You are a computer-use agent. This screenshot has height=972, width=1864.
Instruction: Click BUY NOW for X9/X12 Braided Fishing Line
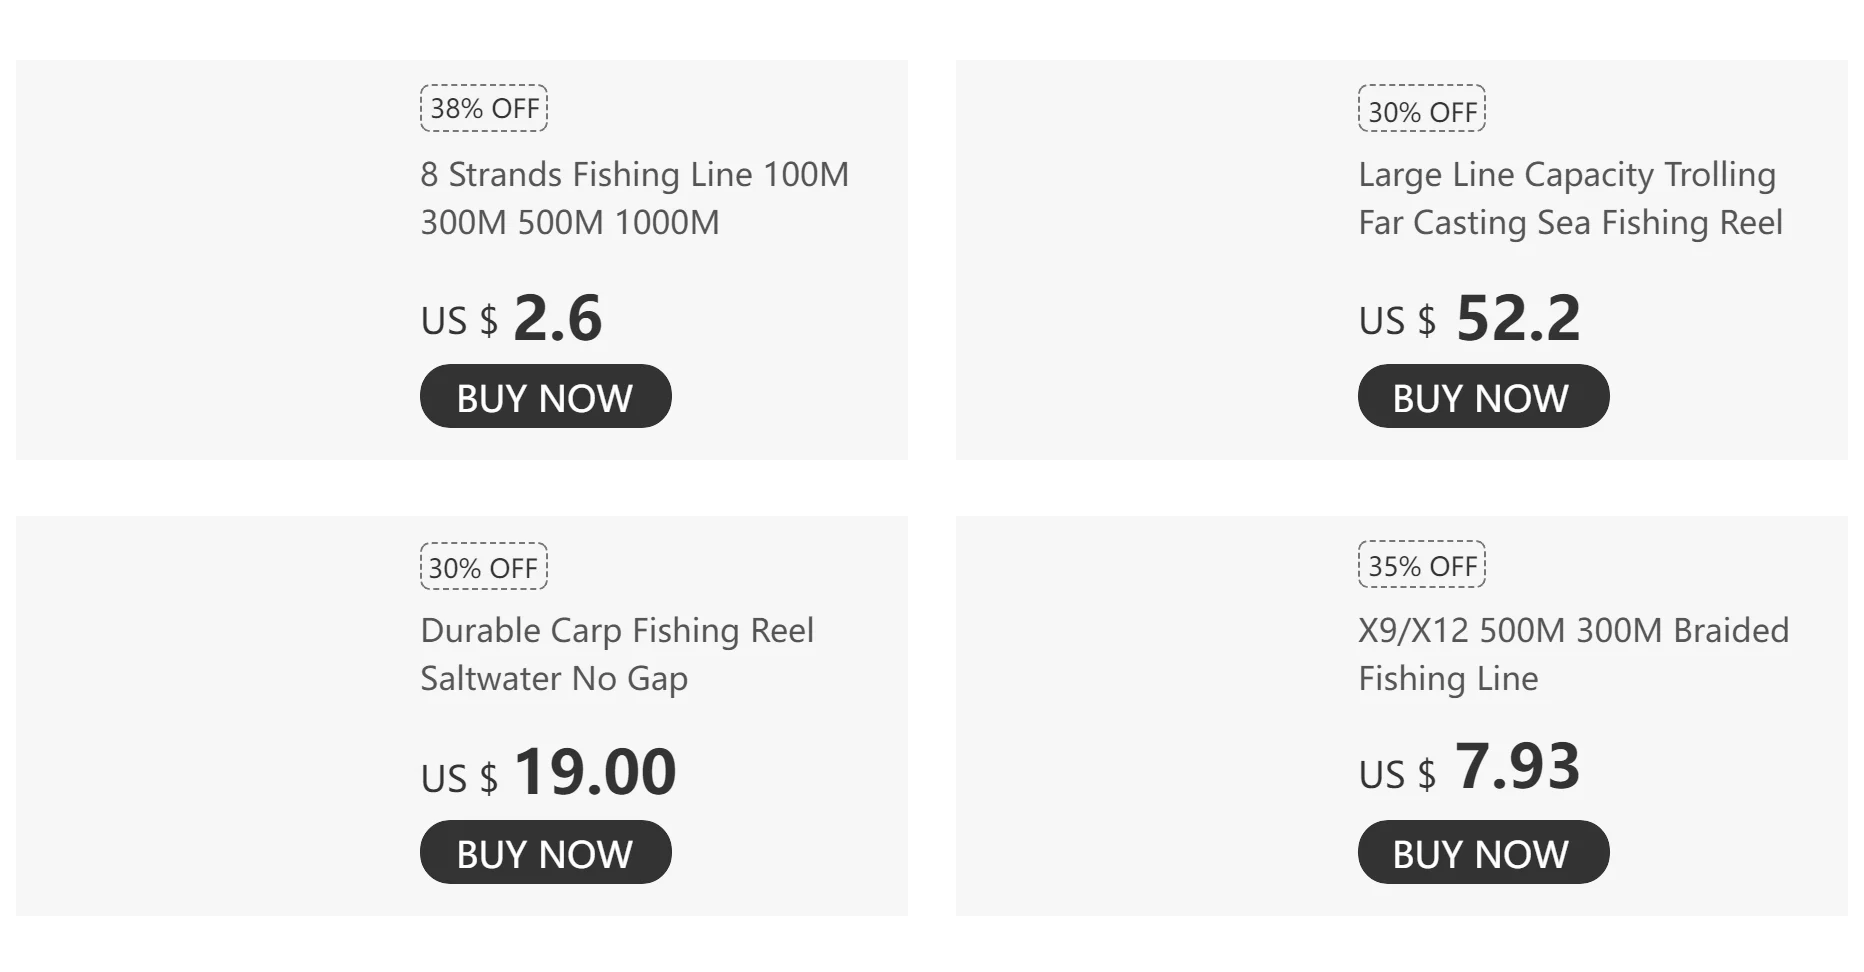pyautogui.click(x=1483, y=852)
